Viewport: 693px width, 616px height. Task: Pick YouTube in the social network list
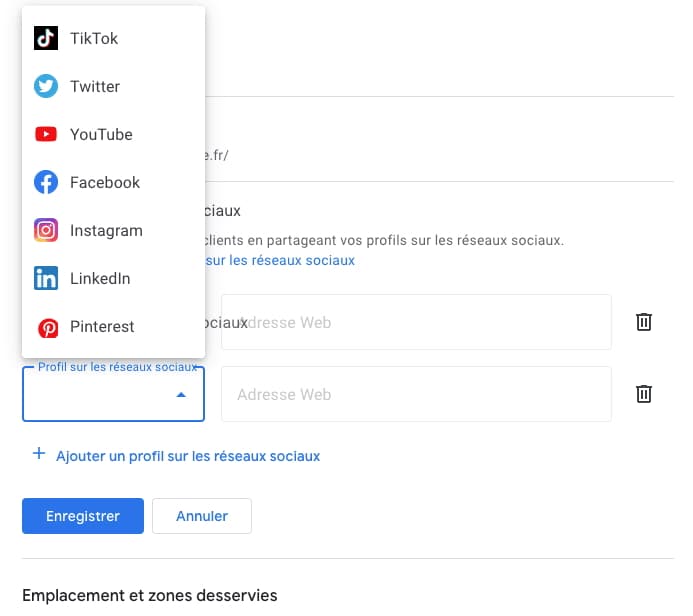click(114, 134)
